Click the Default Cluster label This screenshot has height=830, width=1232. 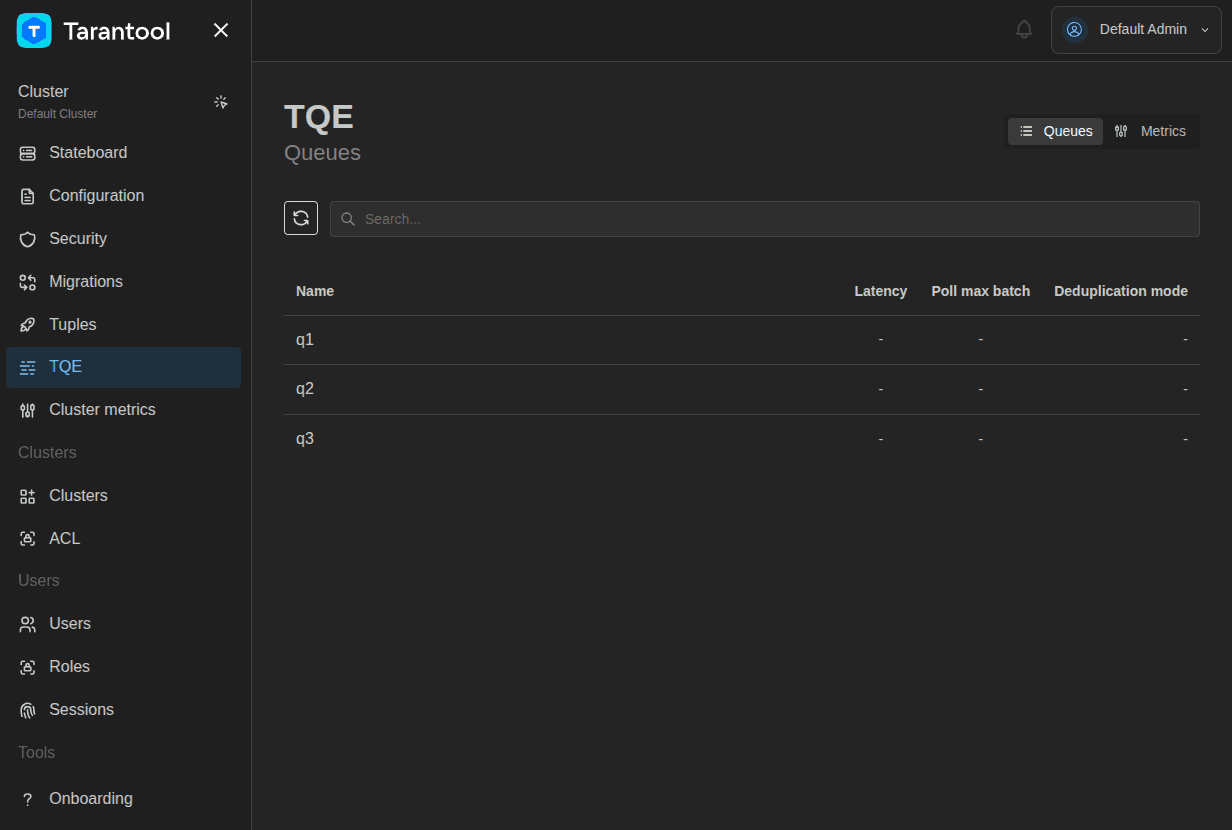58,114
